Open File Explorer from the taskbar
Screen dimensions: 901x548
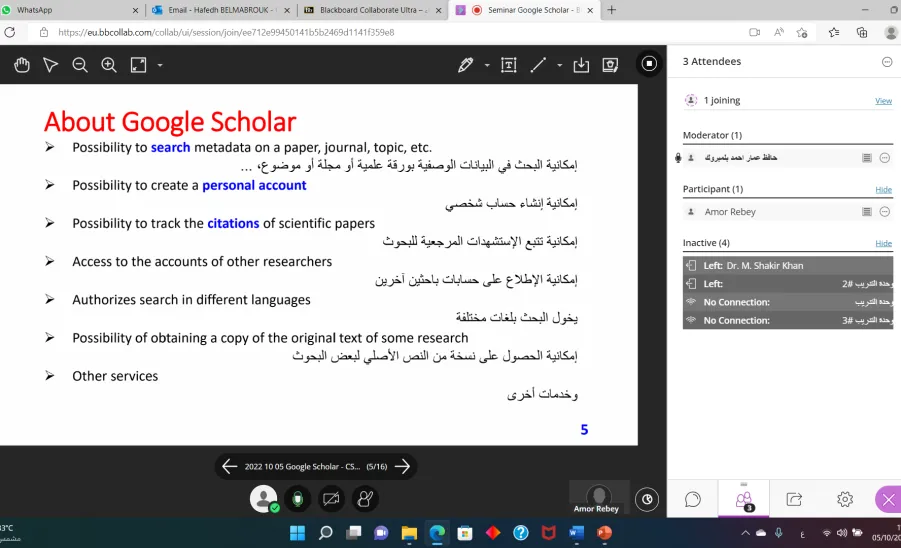point(409,533)
